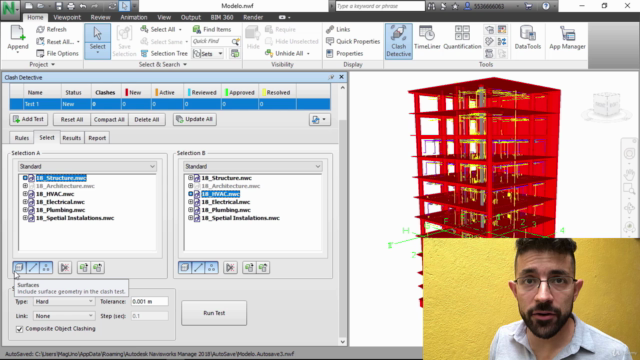
Task: Open the Properties panel
Action: 344,53
